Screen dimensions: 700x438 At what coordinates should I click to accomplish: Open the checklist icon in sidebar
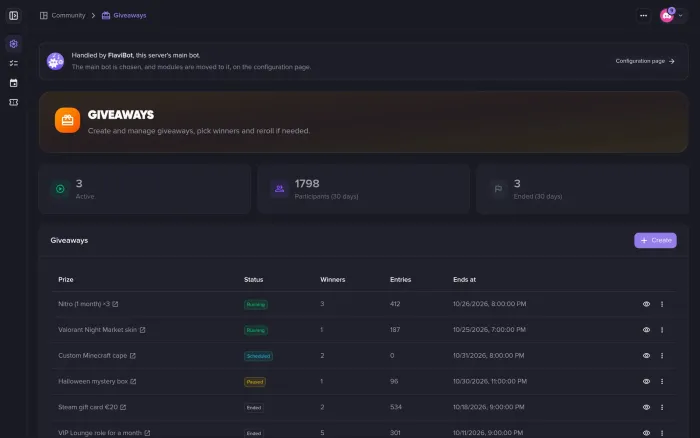tap(13, 63)
